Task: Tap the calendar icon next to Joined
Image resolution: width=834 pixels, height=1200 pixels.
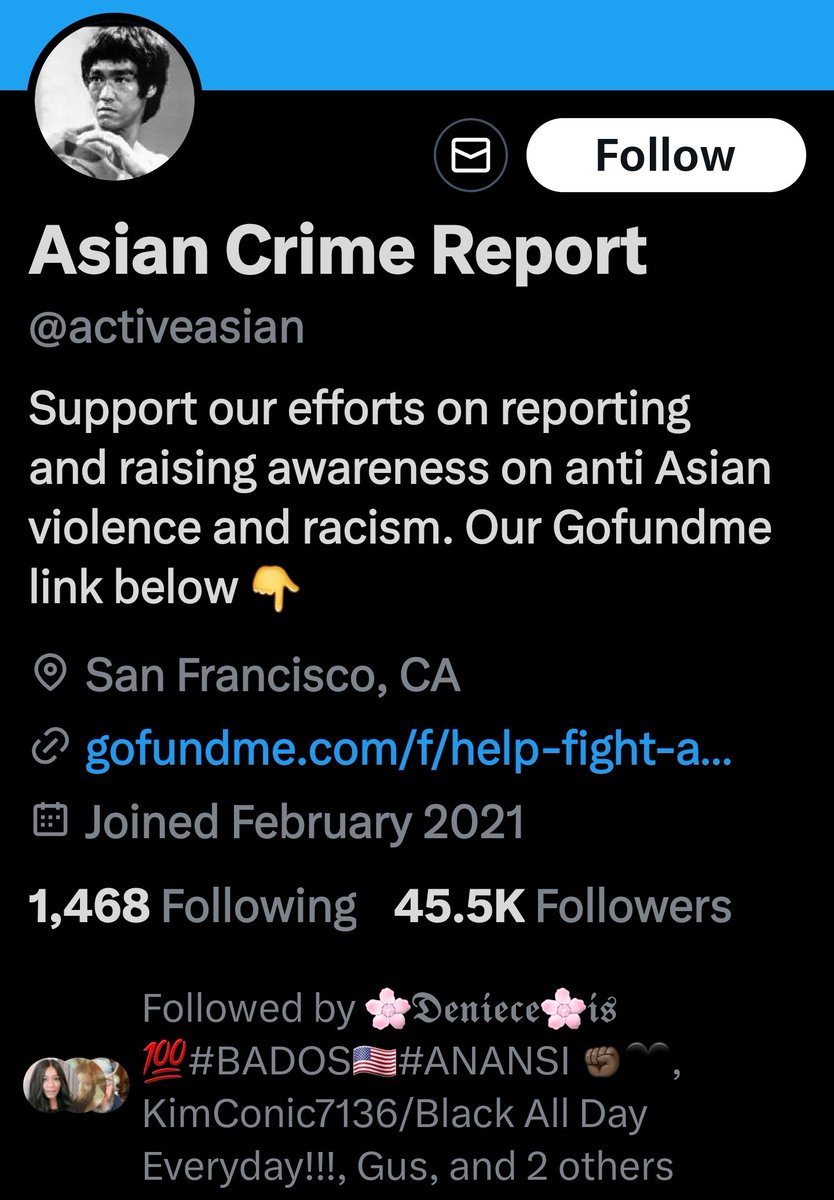Action: point(50,822)
